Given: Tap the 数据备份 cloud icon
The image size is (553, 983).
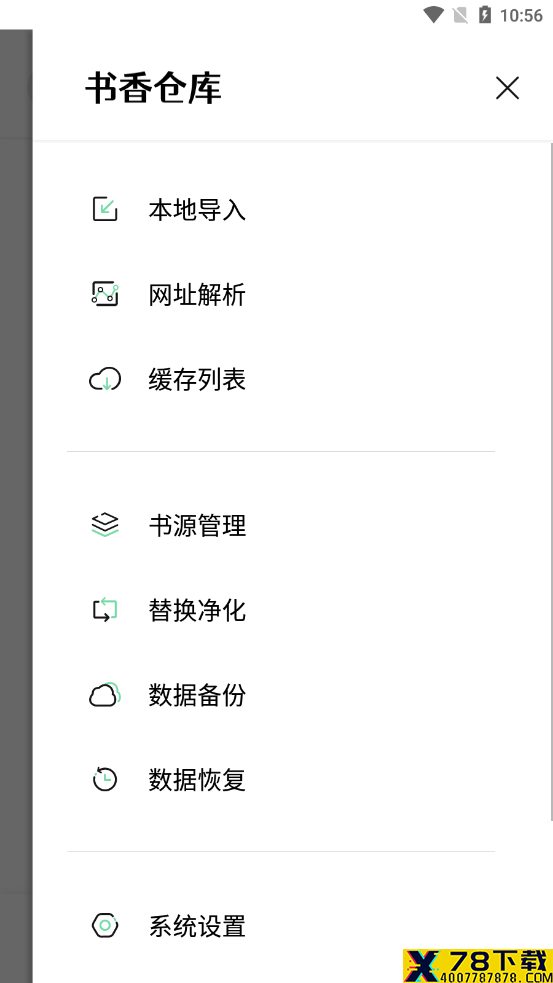Looking at the screenshot, I should coord(105,695).
